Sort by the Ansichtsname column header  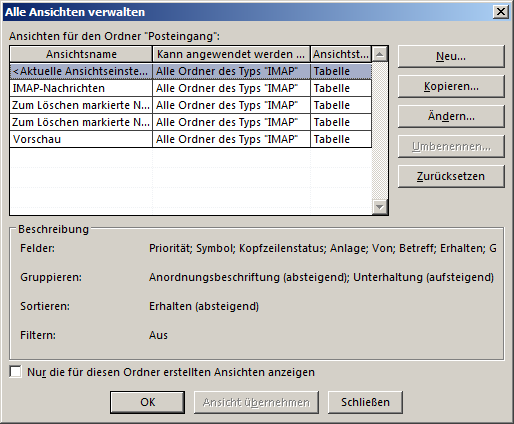pyautogui.click(x=81, y=54)
